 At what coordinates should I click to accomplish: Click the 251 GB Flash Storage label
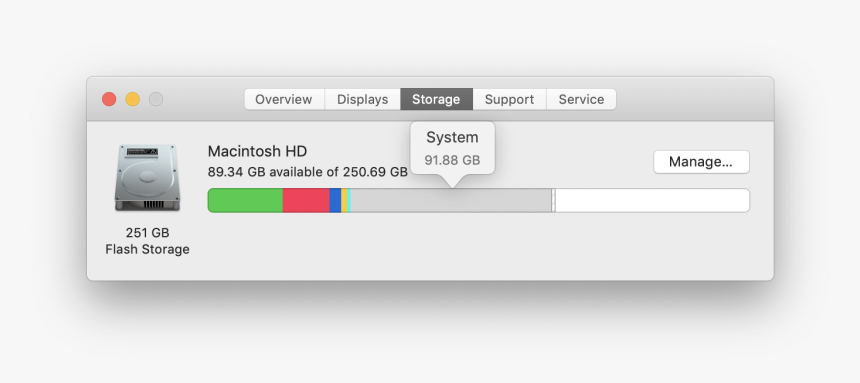[x=147, y=241]
